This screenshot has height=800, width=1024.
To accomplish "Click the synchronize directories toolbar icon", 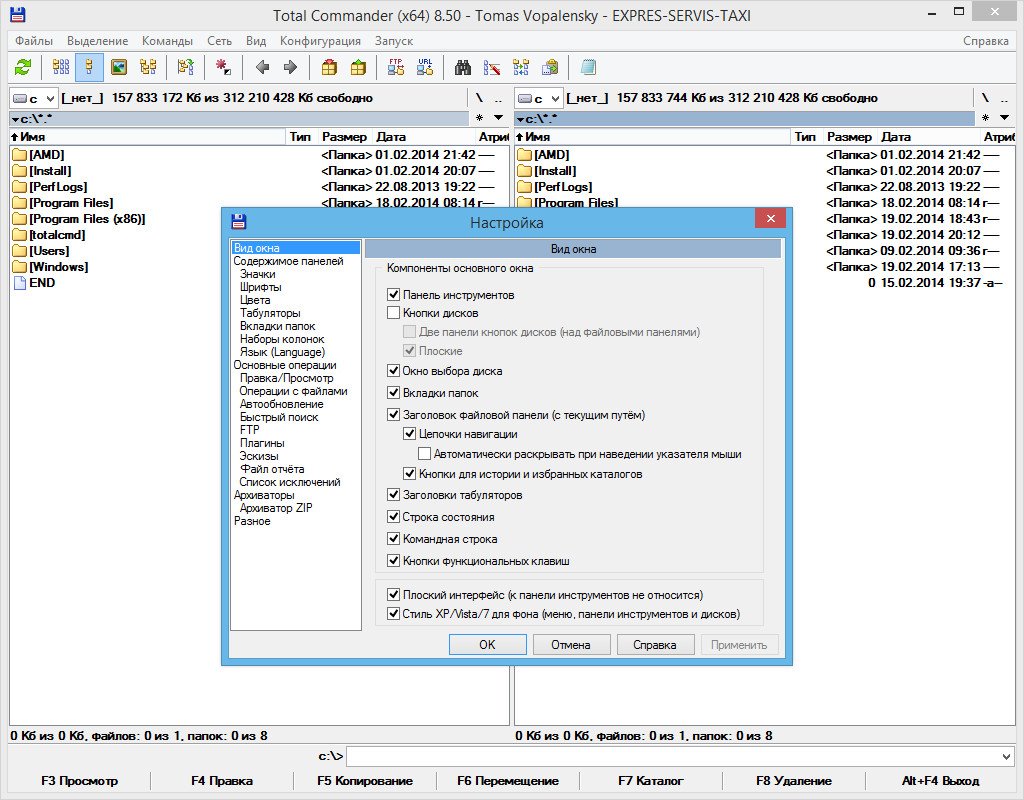I will (x=521, y=67).
